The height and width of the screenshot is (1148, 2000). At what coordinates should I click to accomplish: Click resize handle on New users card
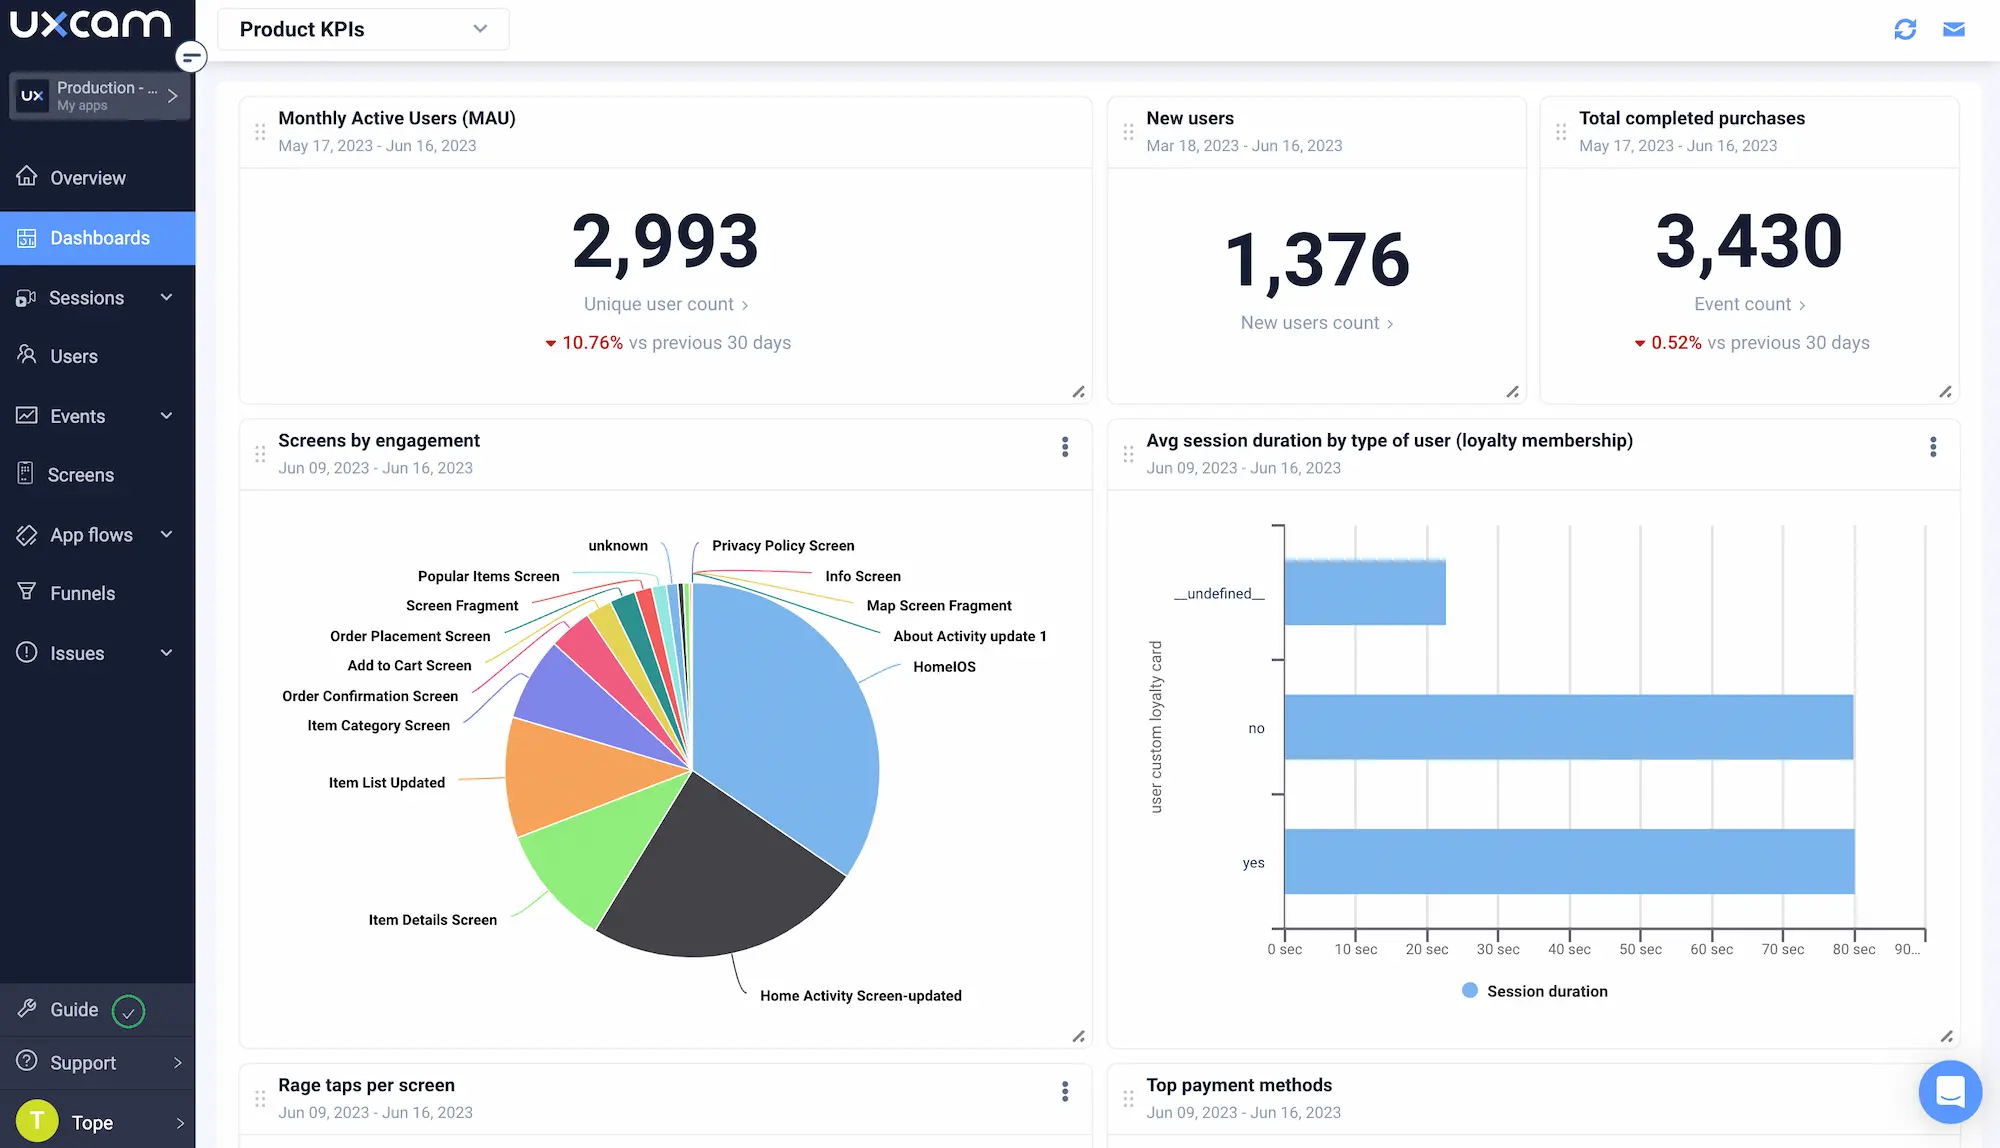point(1512,392)
